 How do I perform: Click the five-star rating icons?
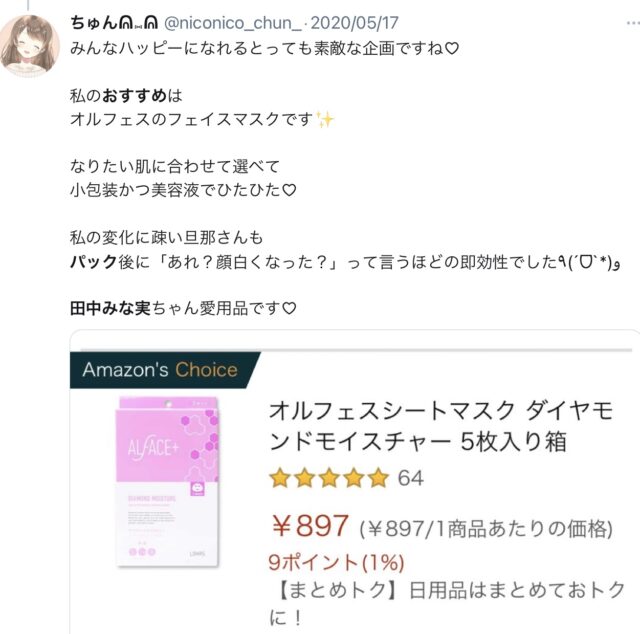click(329, 478)
